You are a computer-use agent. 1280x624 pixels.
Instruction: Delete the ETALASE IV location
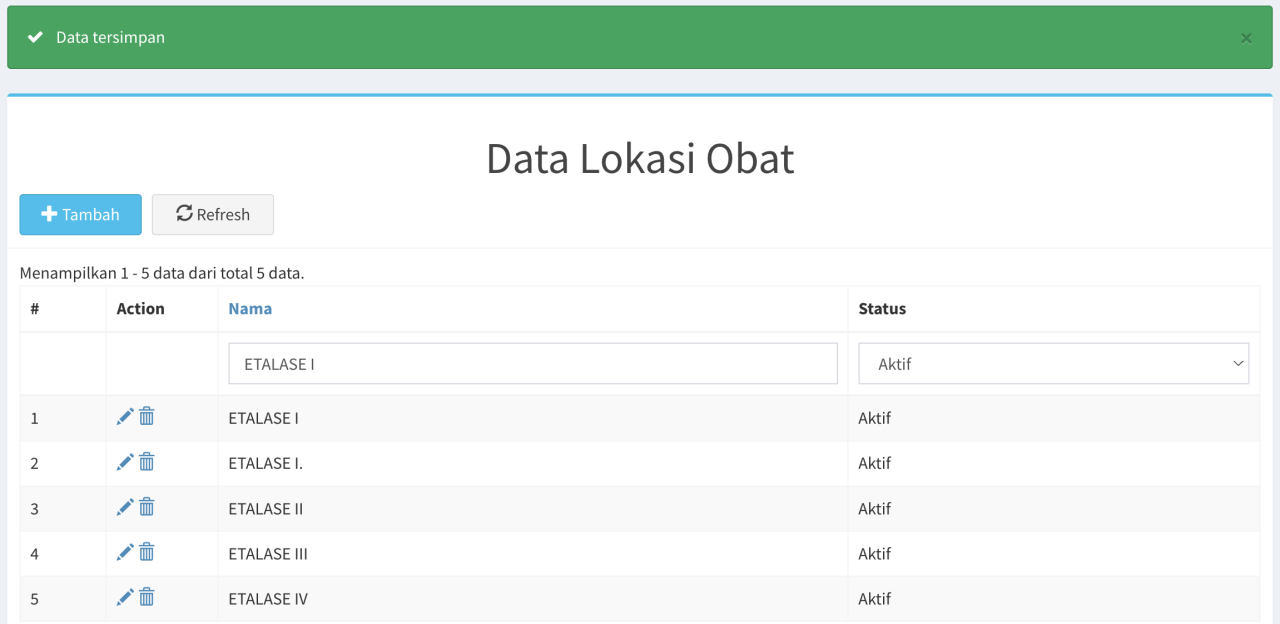(x=147, y=597)
